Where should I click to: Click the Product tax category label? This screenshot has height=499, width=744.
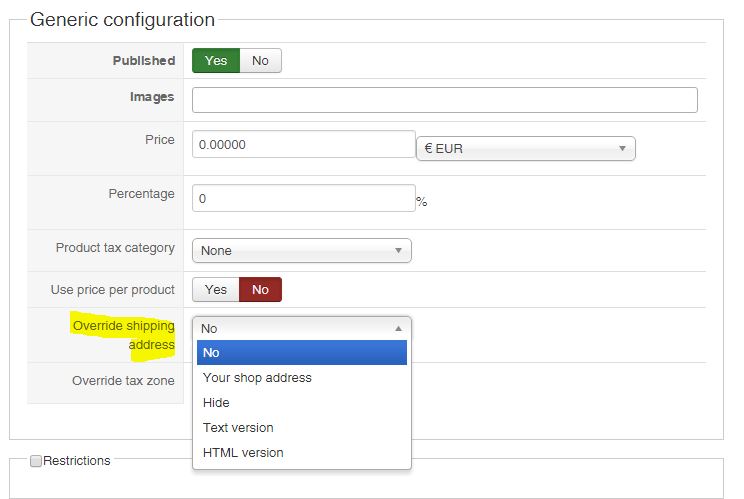click(115, 248)
